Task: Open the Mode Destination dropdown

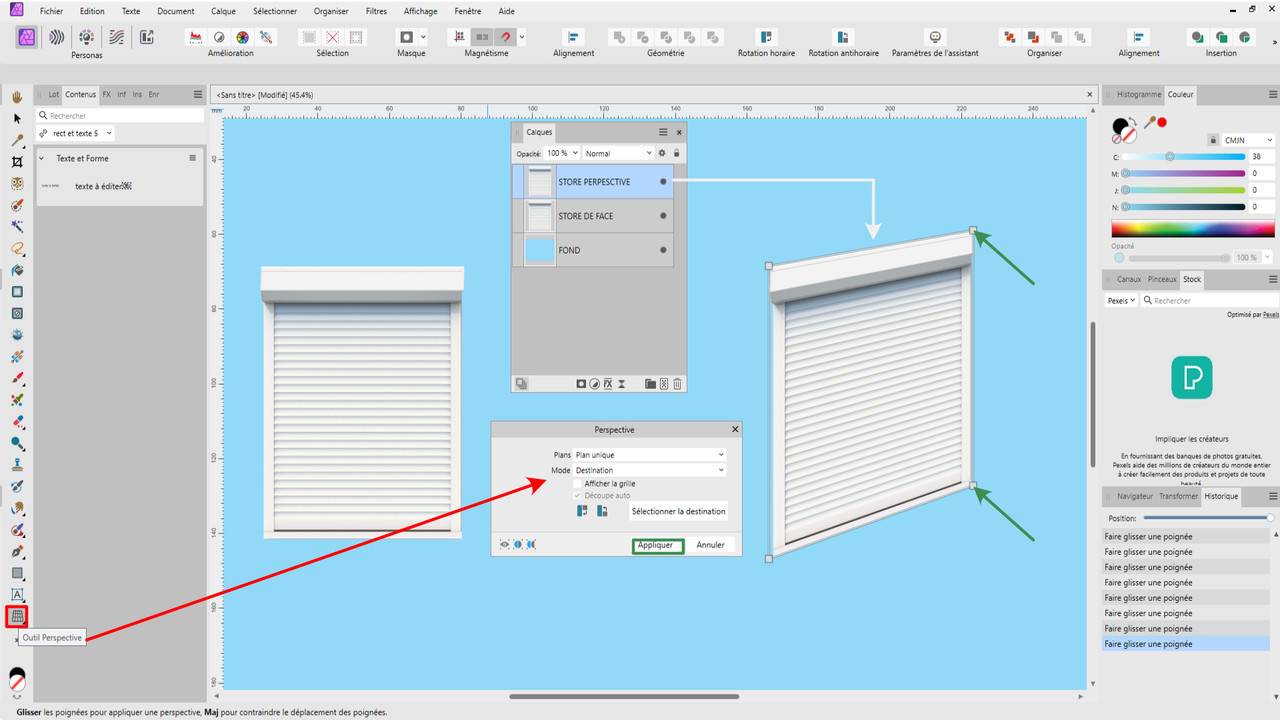Action: coord(650,470)
